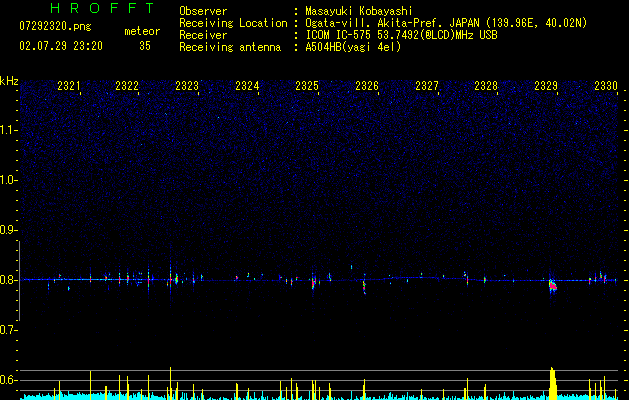Click the 2329 time marker
Viewport: 629px width, 400px height.
click(546, 86)
